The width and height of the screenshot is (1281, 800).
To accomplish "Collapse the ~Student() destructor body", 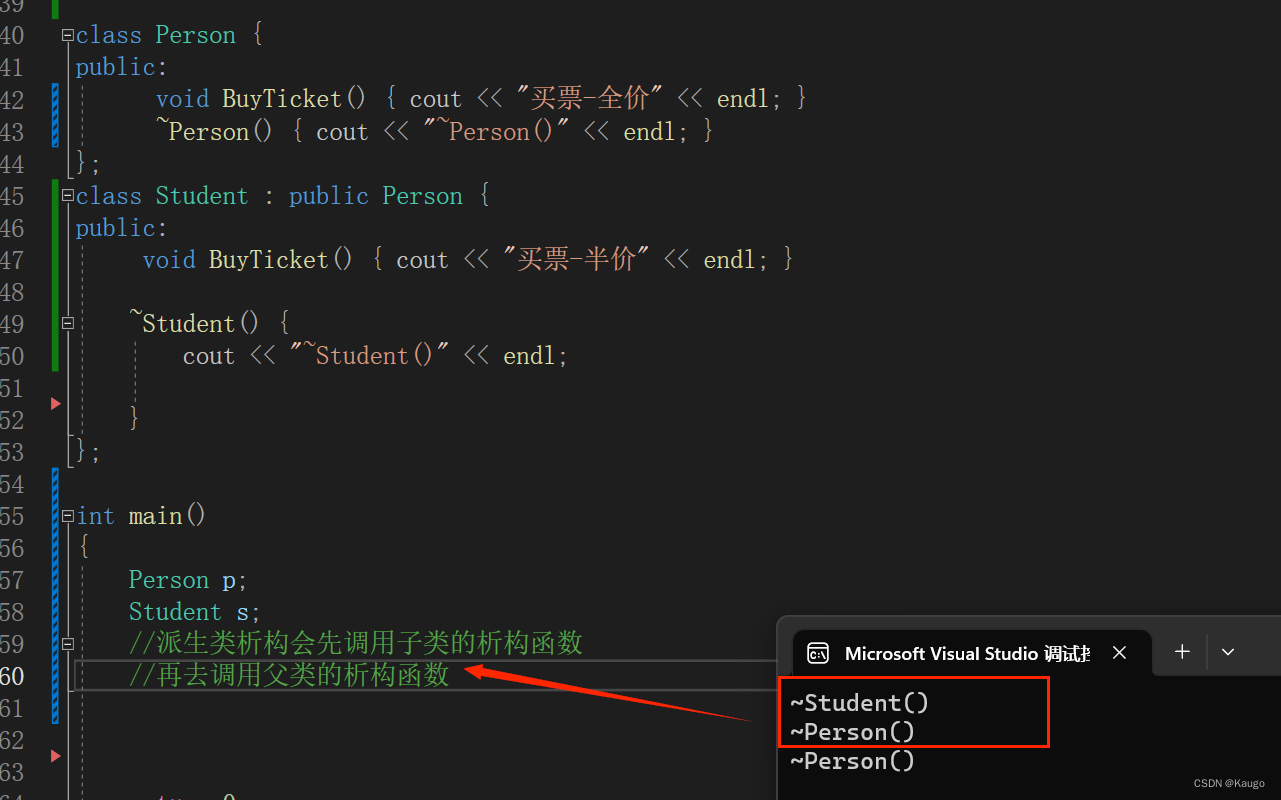I will click(x=68, y=323).
